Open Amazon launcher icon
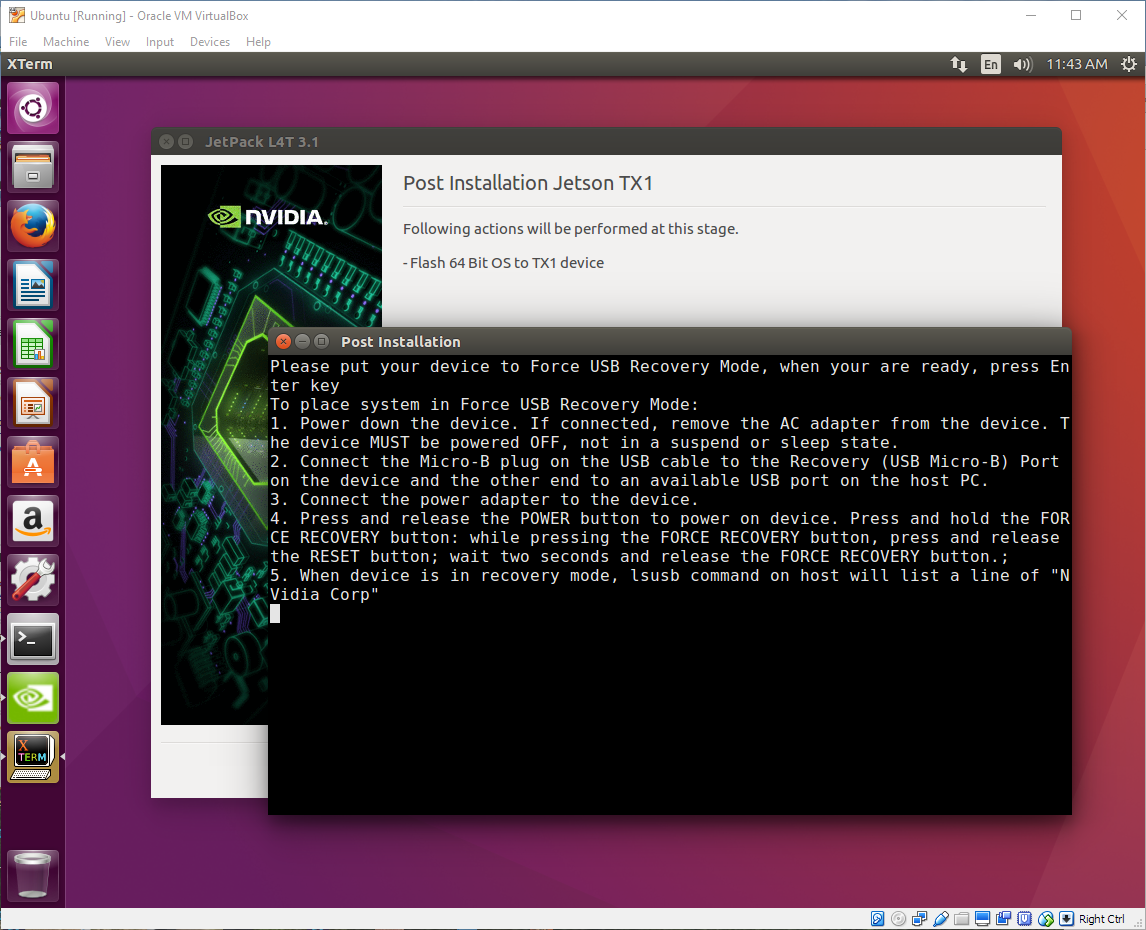Image resolution: width=1146 pixels, height=930 pixels. [x=33, y=521]
